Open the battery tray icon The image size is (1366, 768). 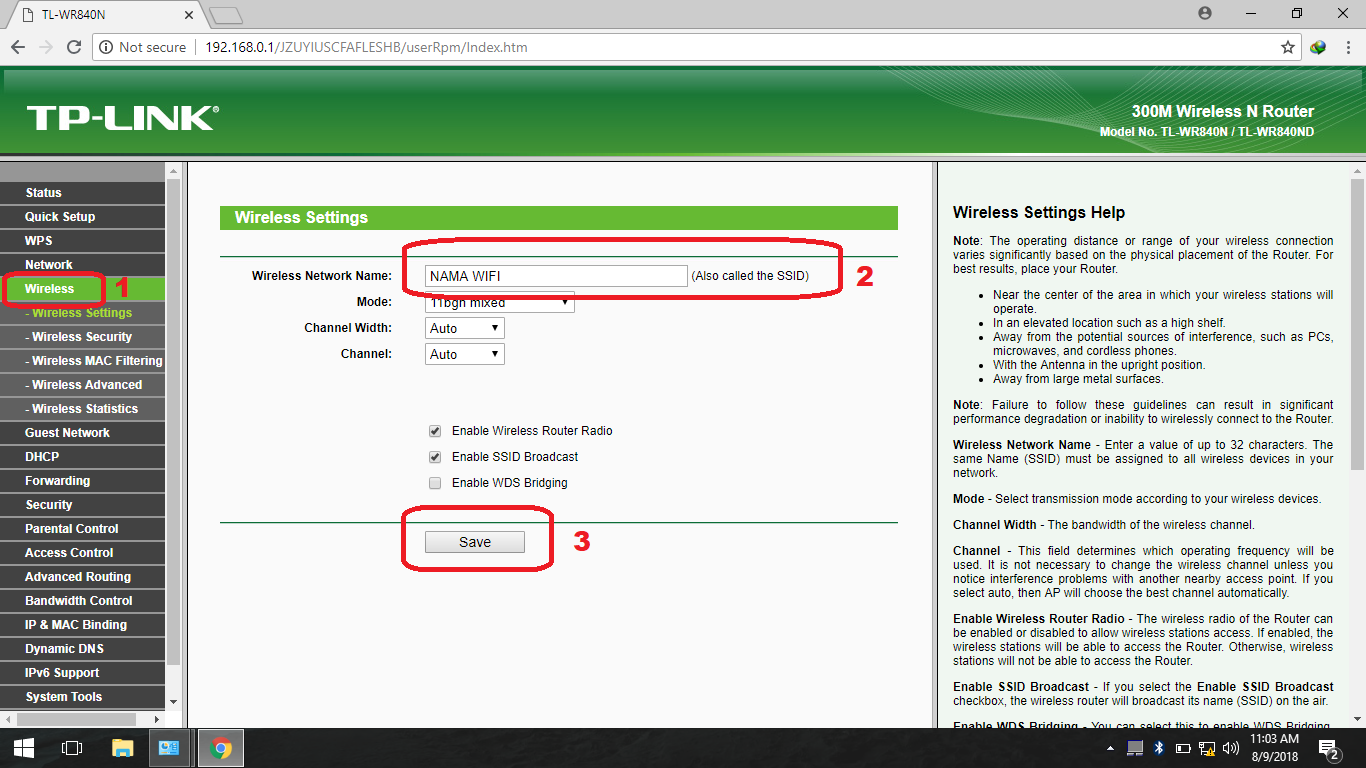[x=1183, y=748]
